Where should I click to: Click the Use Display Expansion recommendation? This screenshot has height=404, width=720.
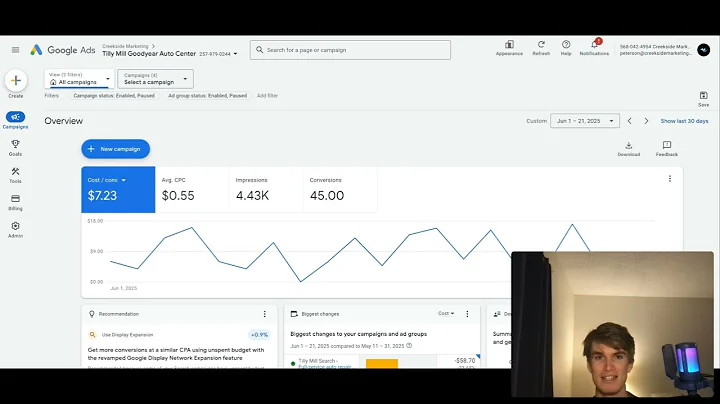pyautogui.click(x=127, y=335)
